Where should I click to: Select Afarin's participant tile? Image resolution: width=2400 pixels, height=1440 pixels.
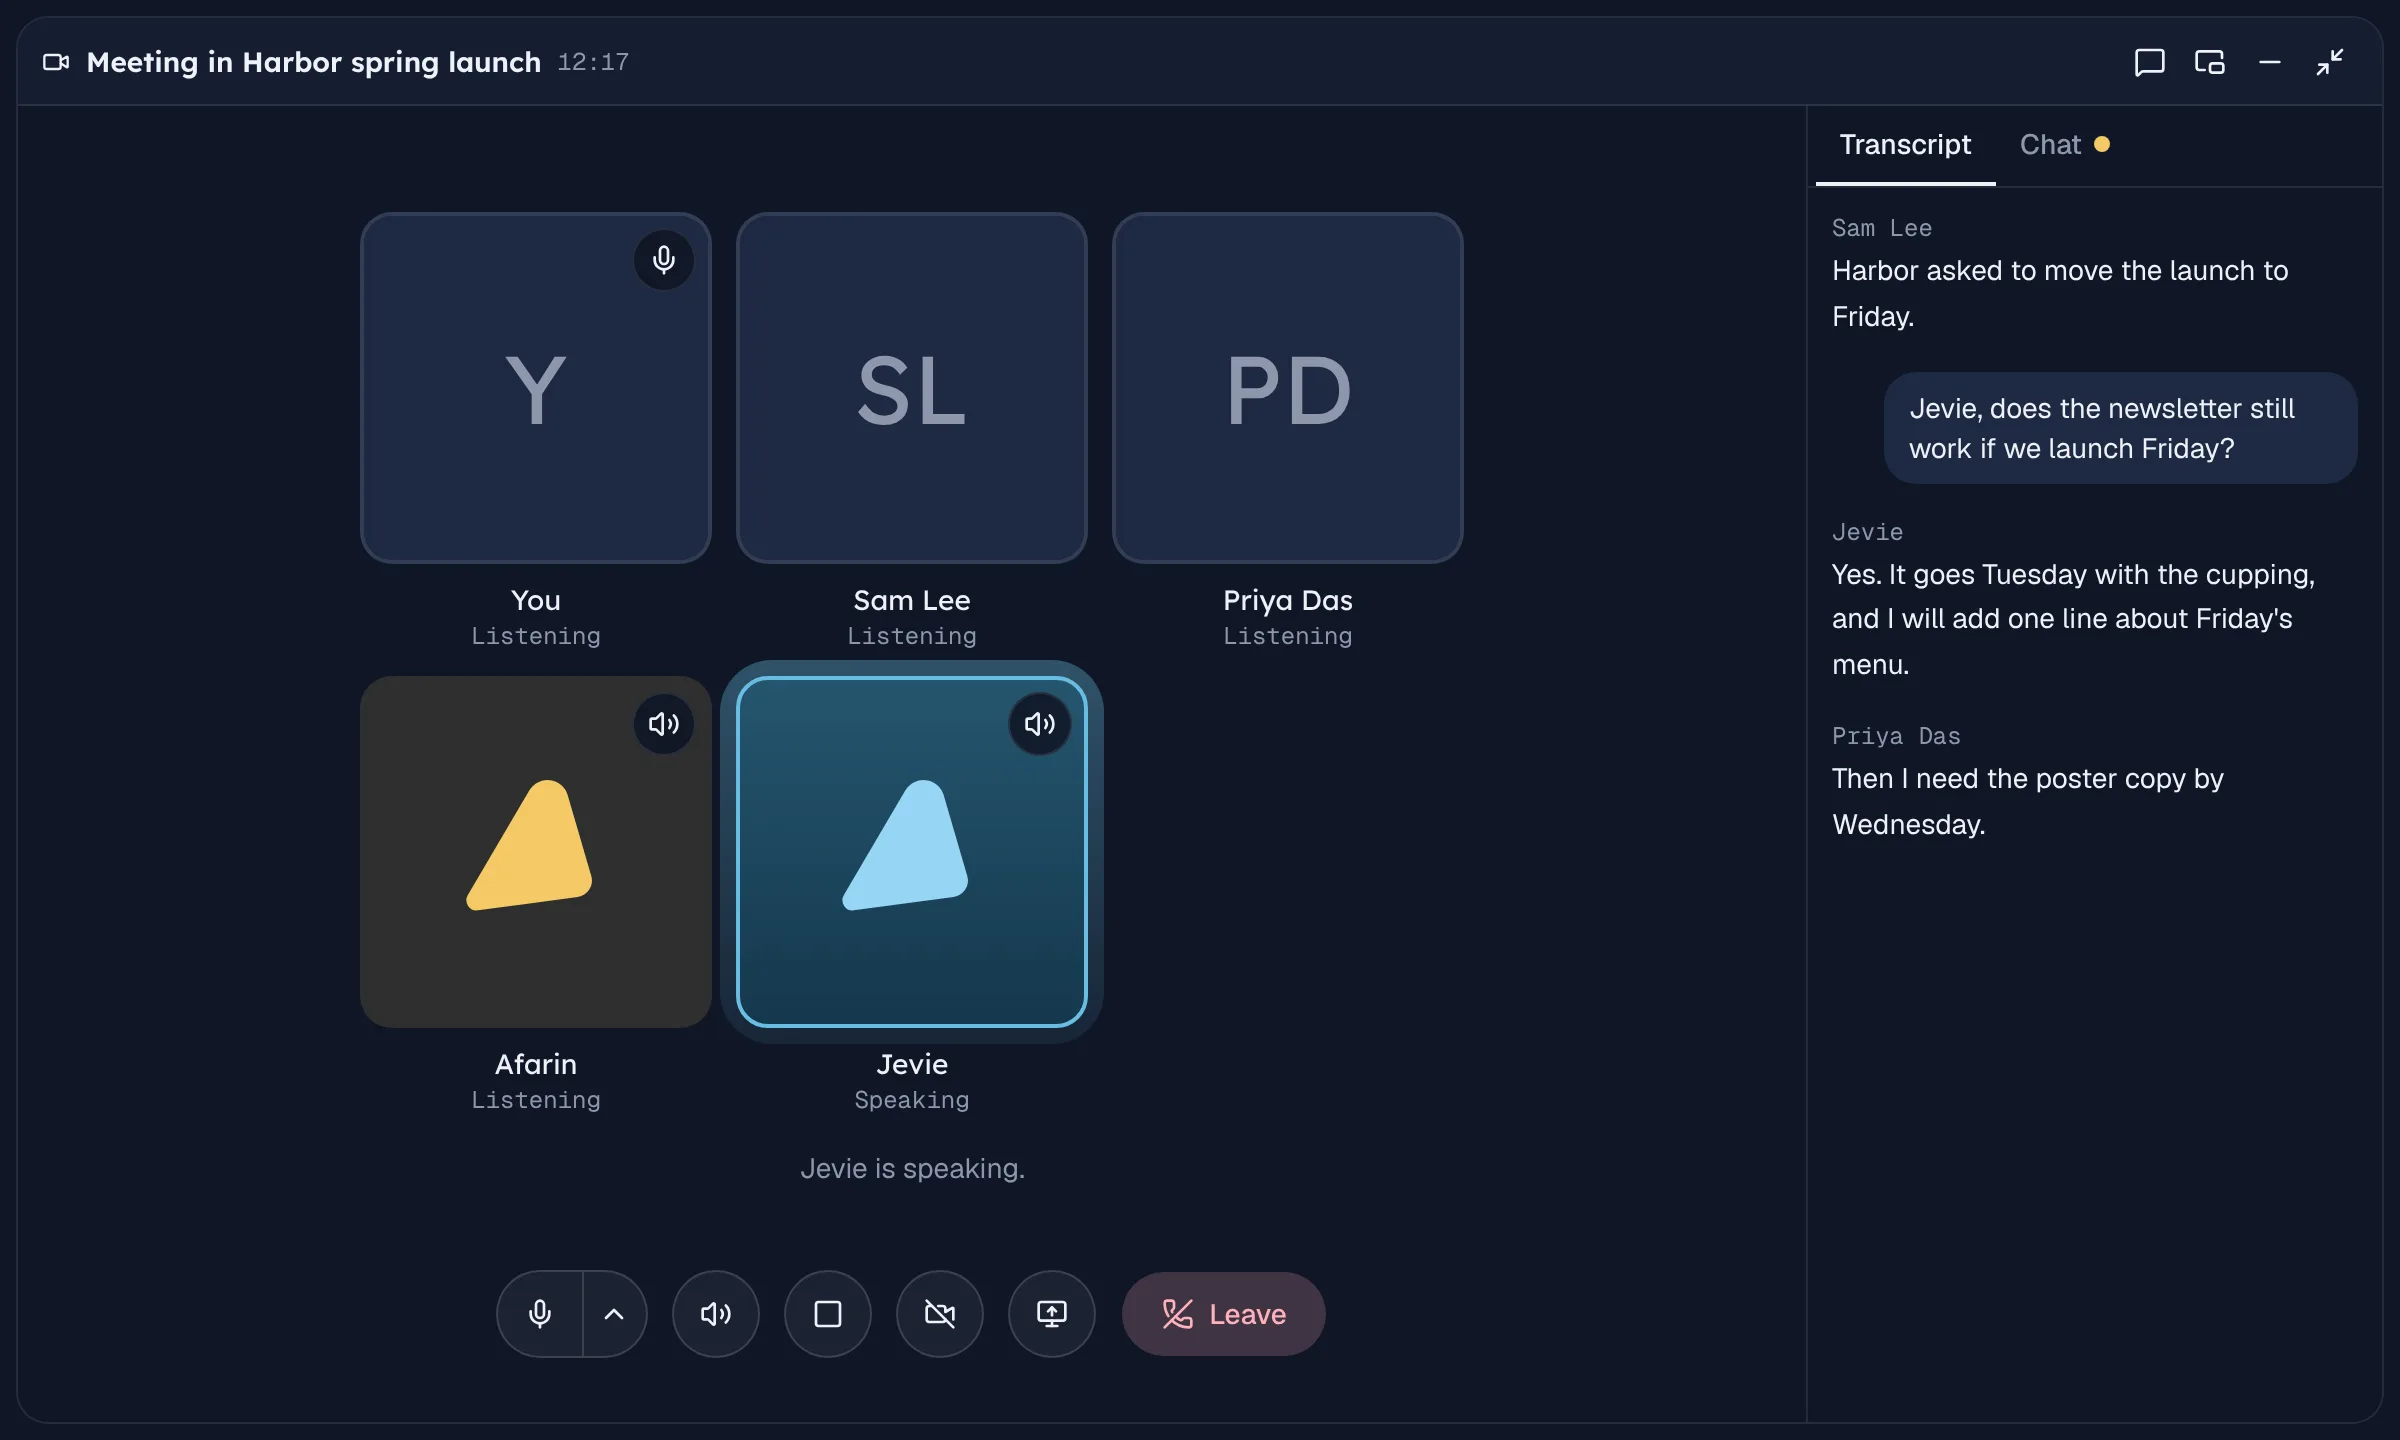click(x=535, y=852)
